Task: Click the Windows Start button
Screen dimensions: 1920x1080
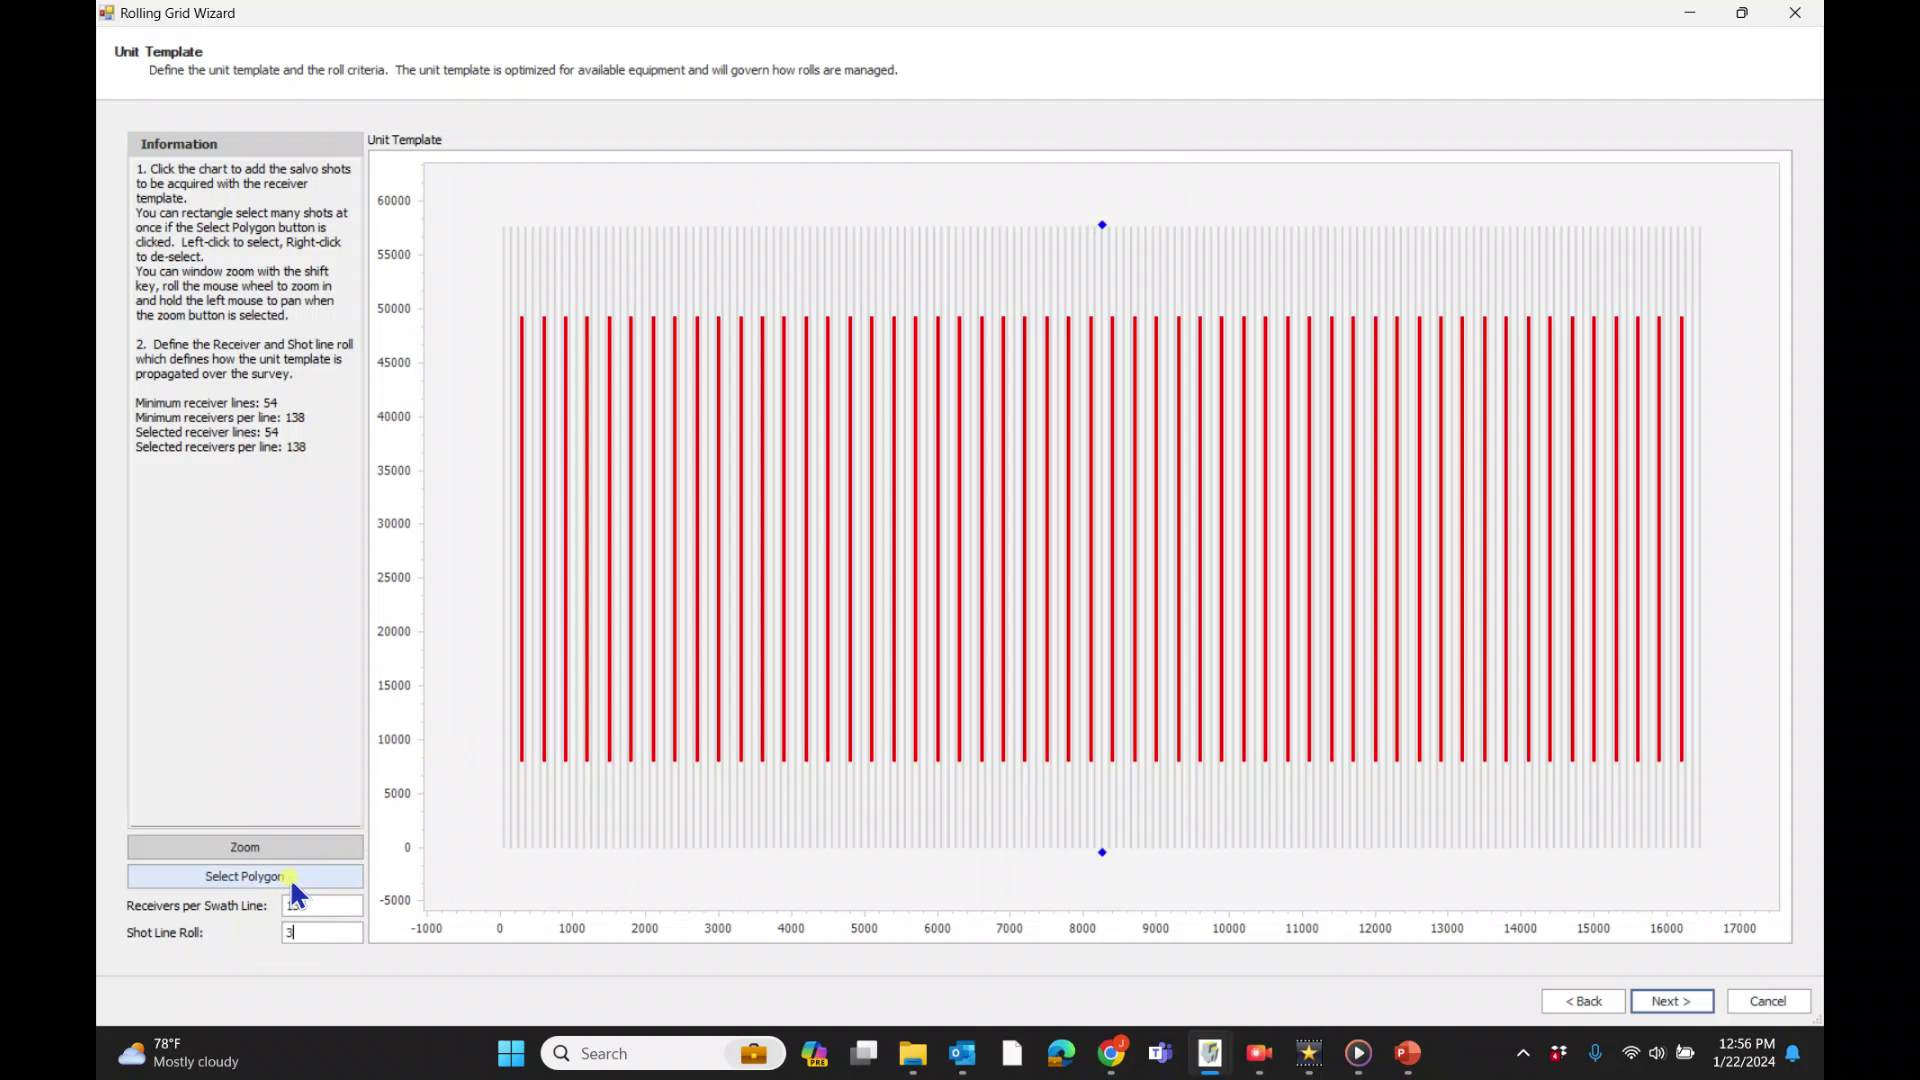Action: (510, 1053)
